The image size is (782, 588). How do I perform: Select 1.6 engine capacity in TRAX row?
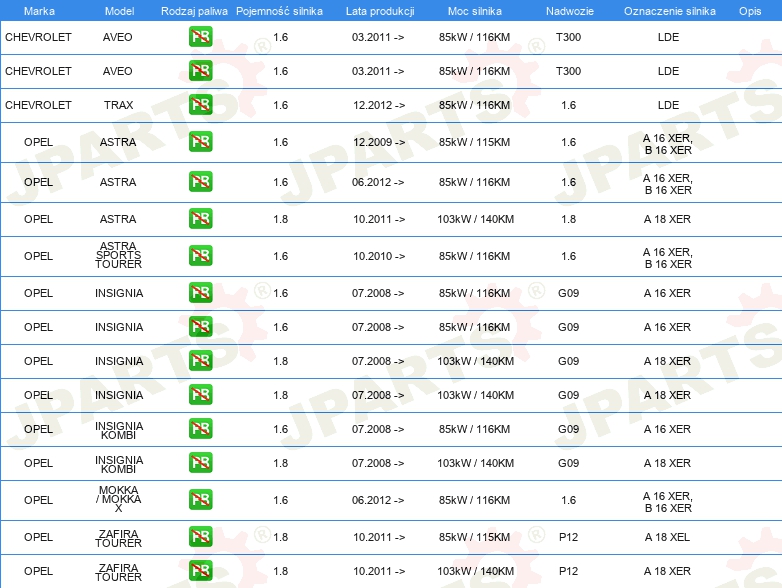pyautogui.click(x=280, y=105)
